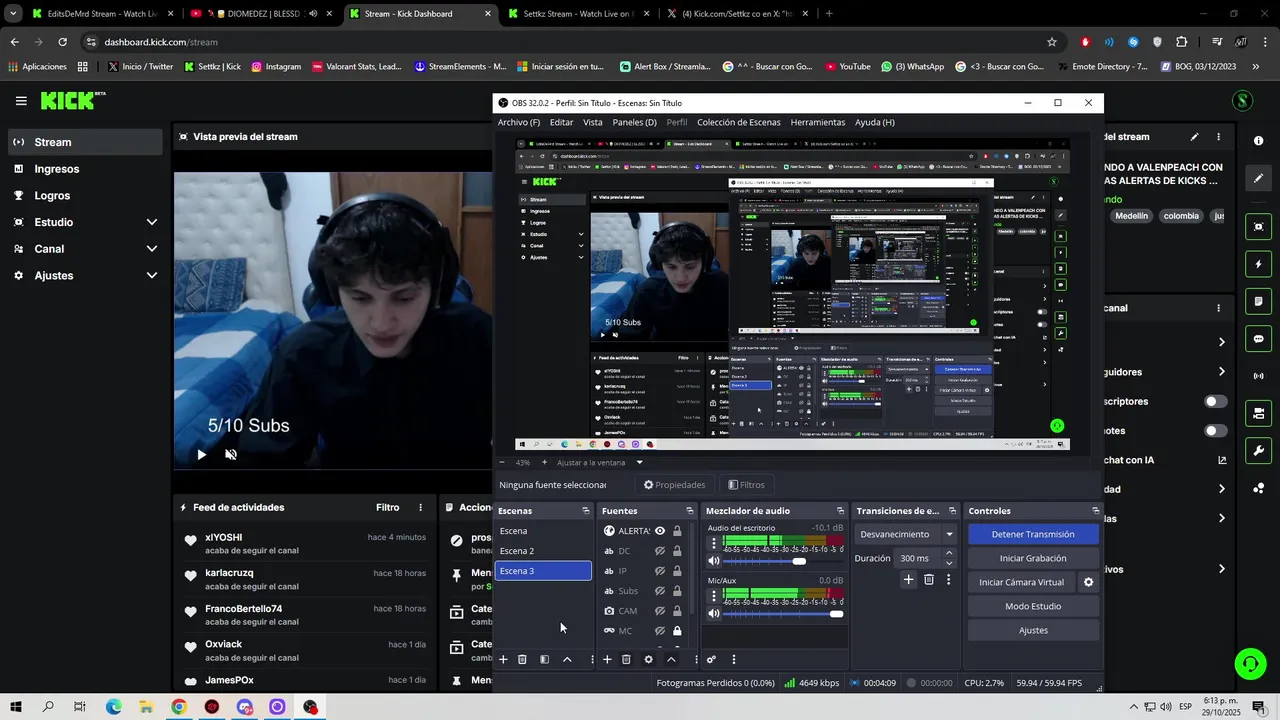
Task: Open scene filters icon in Escenas toolbar
Action: 544,659
